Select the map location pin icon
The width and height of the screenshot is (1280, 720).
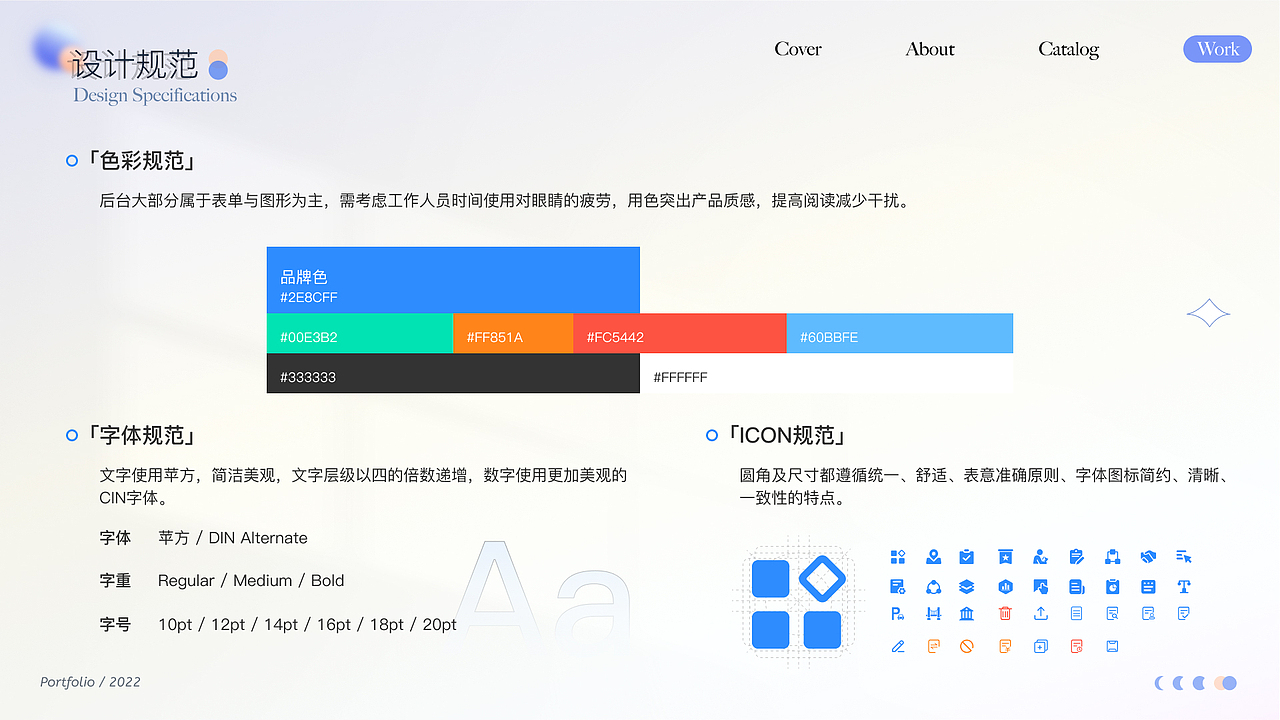[x=933, y=557]
